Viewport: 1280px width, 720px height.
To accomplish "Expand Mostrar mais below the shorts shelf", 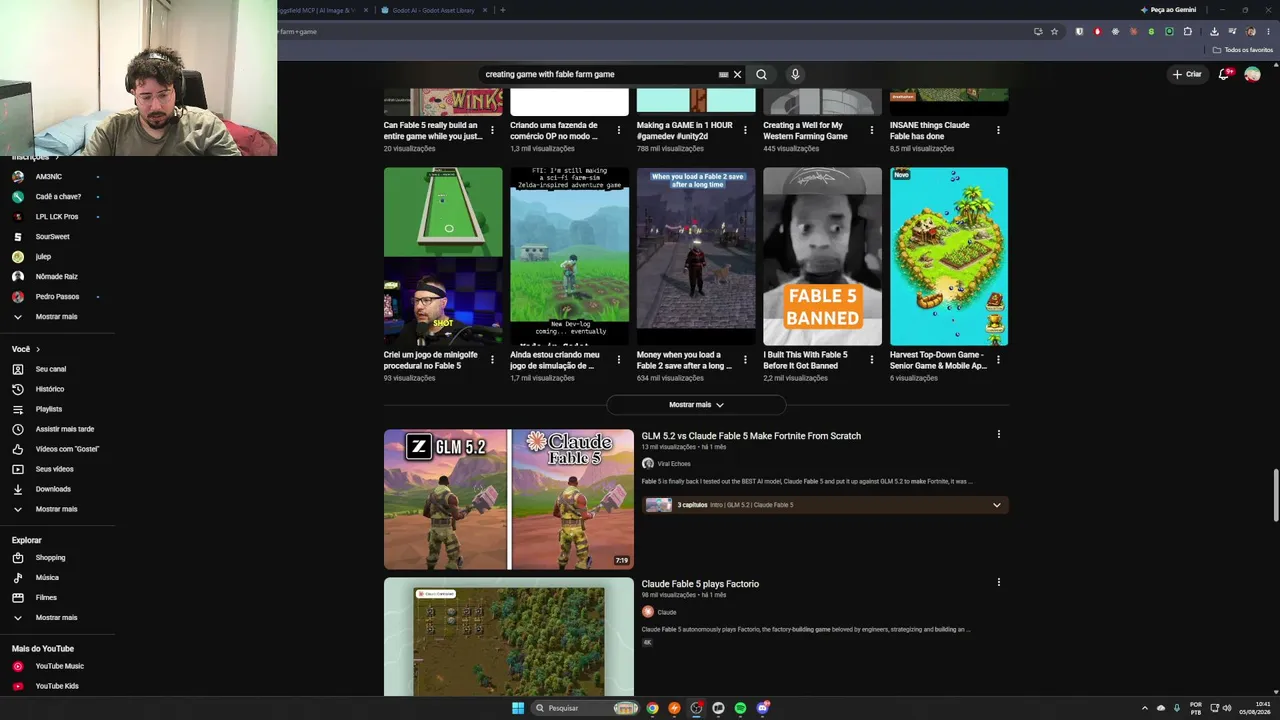I will coord(696,405).
